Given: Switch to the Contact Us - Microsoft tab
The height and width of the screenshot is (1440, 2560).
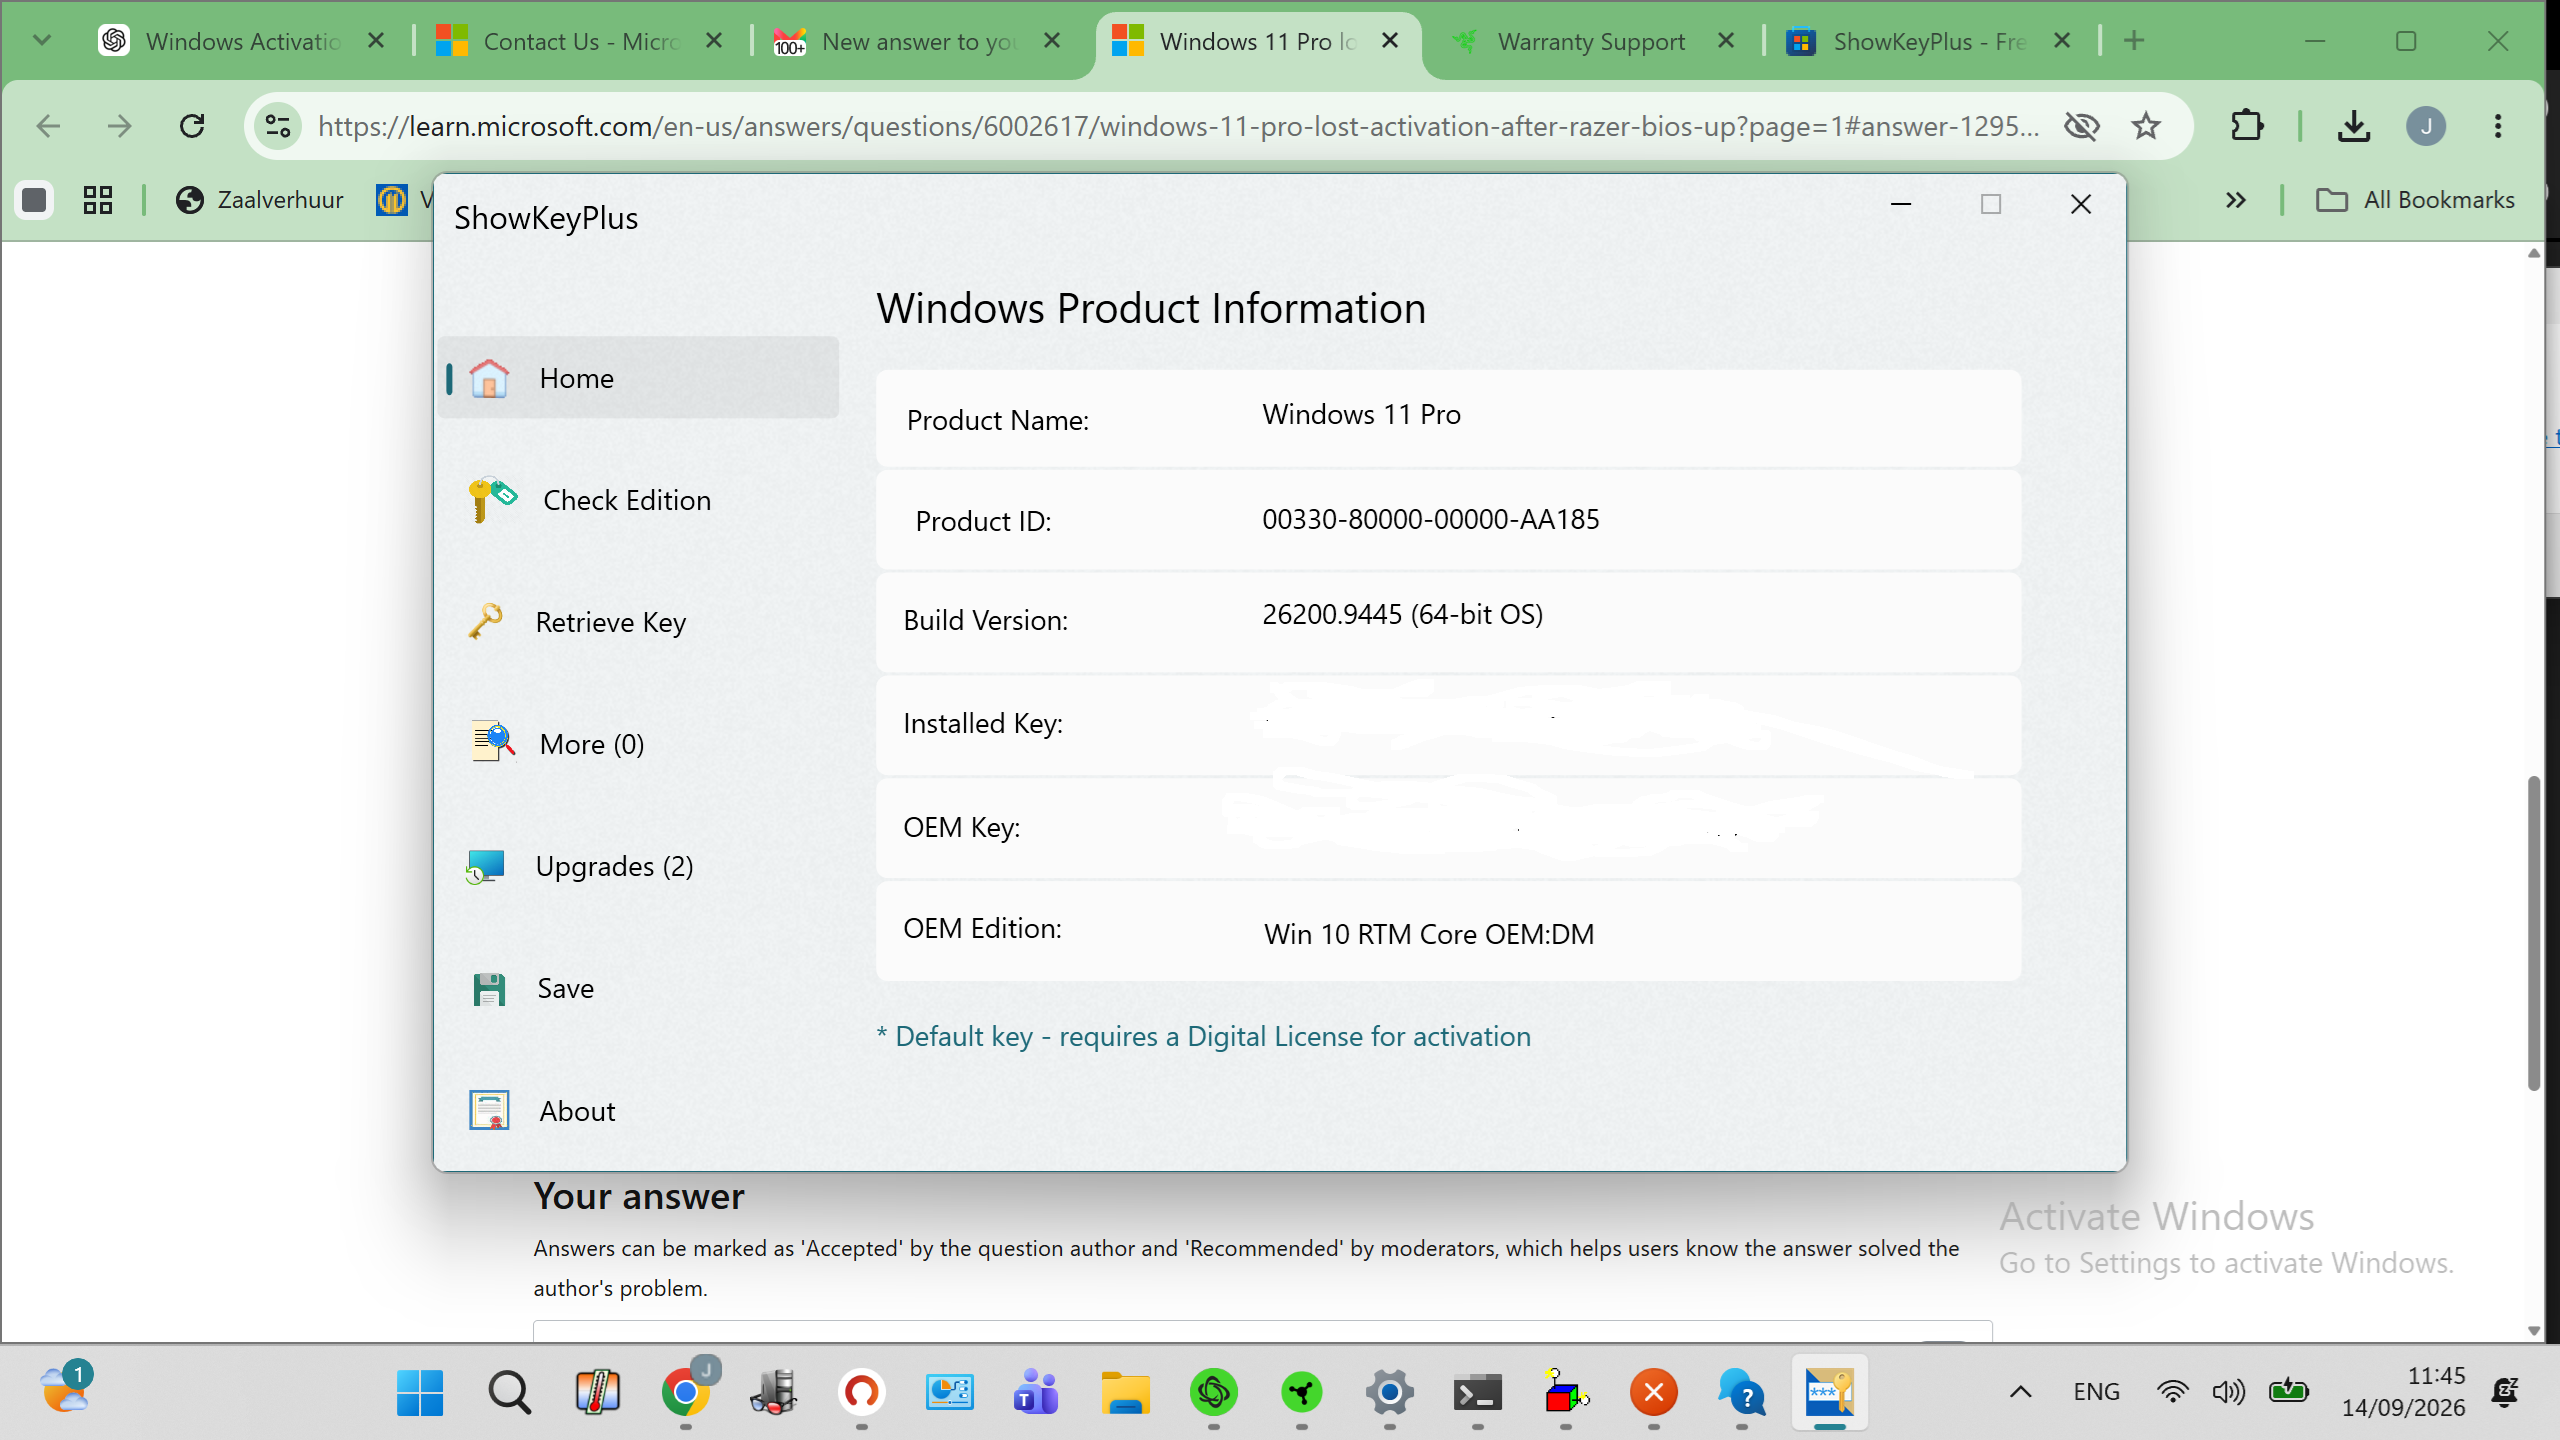Looking at the screenshot, I should coord(580,41).
